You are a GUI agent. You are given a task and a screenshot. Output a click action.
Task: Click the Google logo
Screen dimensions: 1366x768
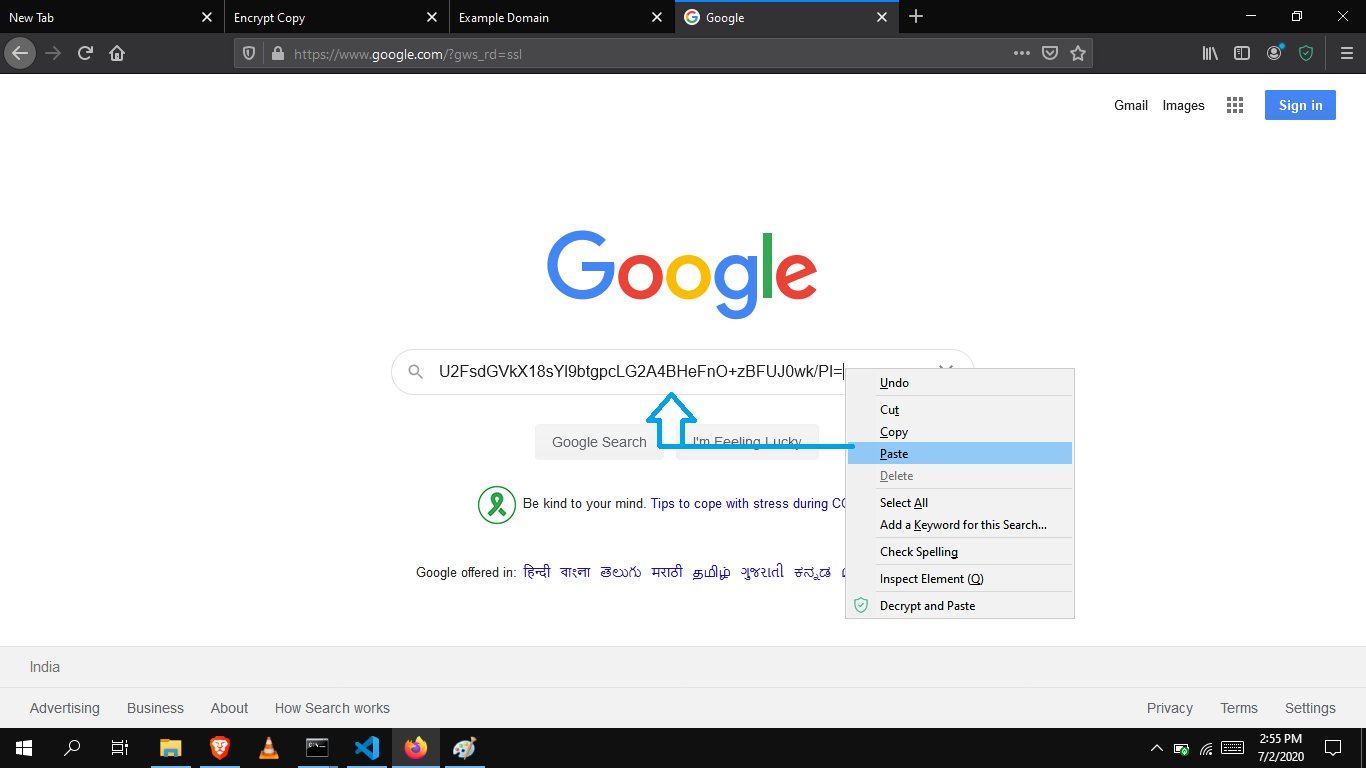pyautogui.click(x=682, y=274)
